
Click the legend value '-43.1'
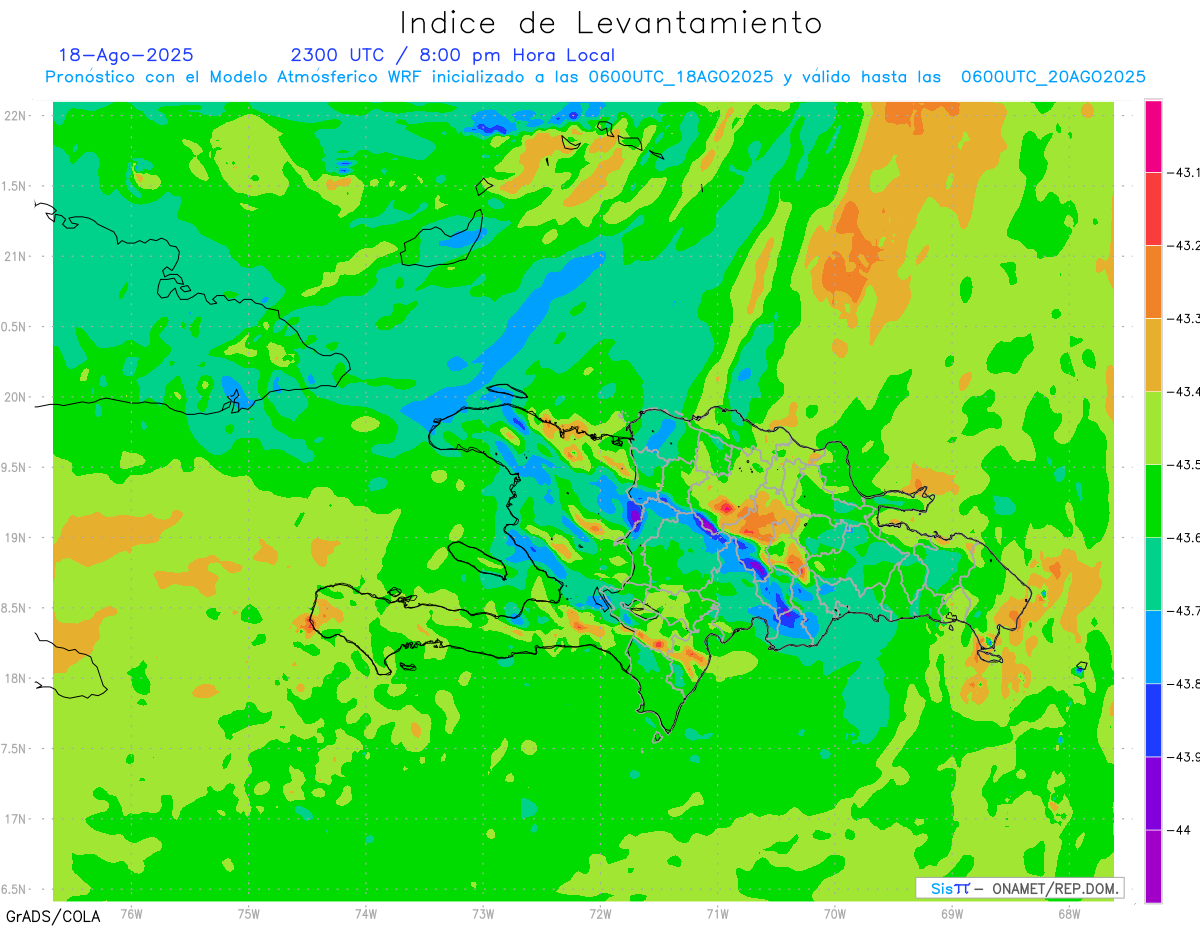click(x=1183, y=173)
